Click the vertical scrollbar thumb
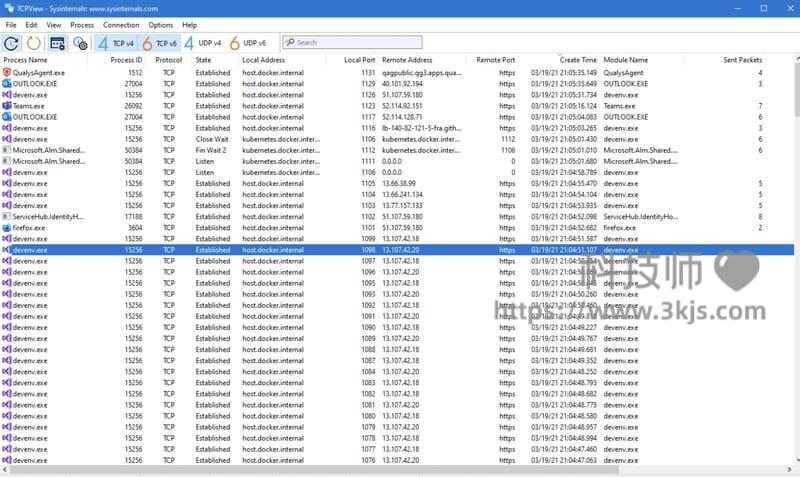This screenshot has height=477, width=800. 797,89
